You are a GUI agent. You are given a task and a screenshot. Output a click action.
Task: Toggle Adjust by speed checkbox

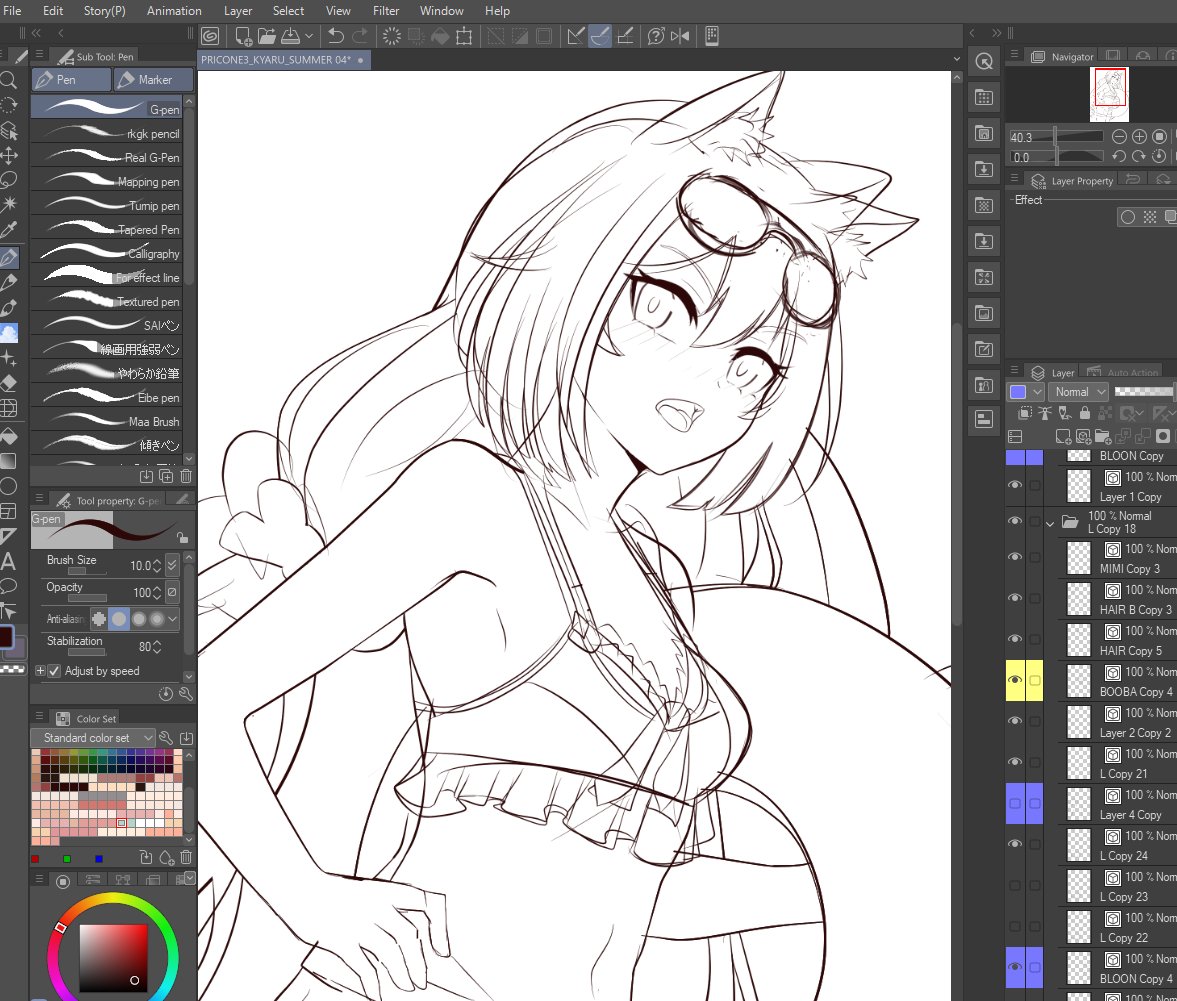54,671
